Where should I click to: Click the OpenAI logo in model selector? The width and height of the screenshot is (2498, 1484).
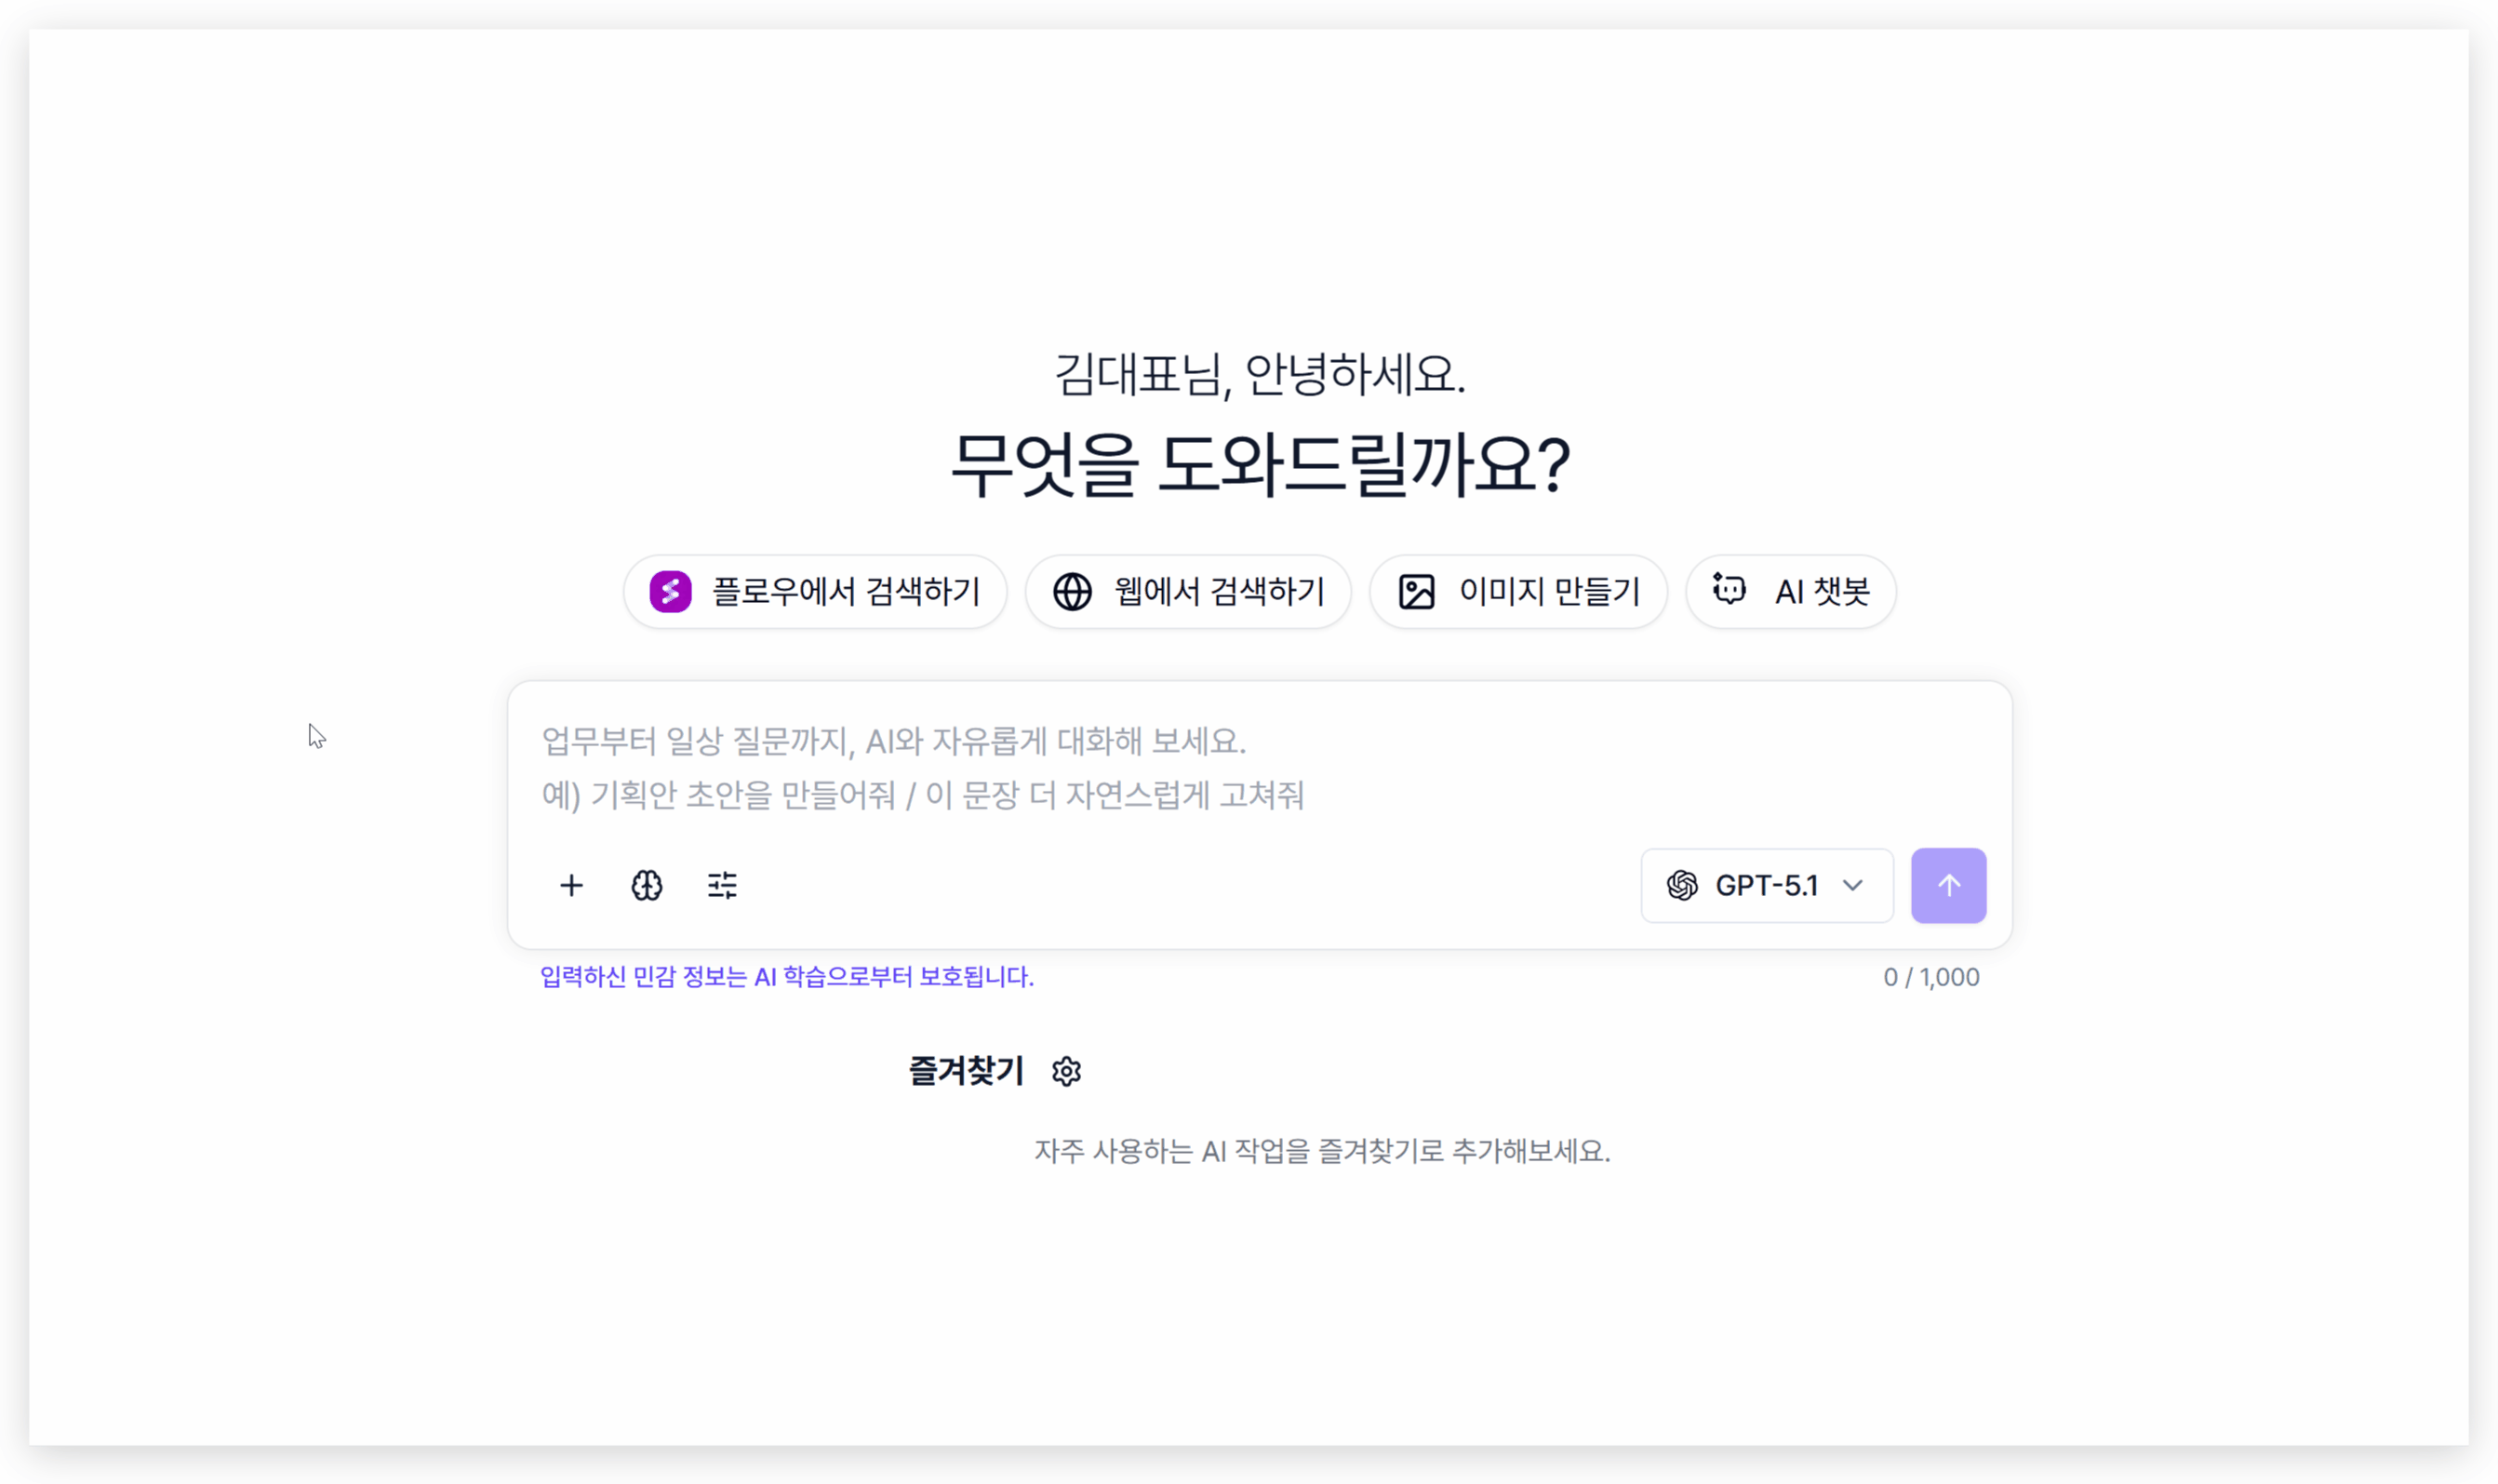coord(1682,885)
